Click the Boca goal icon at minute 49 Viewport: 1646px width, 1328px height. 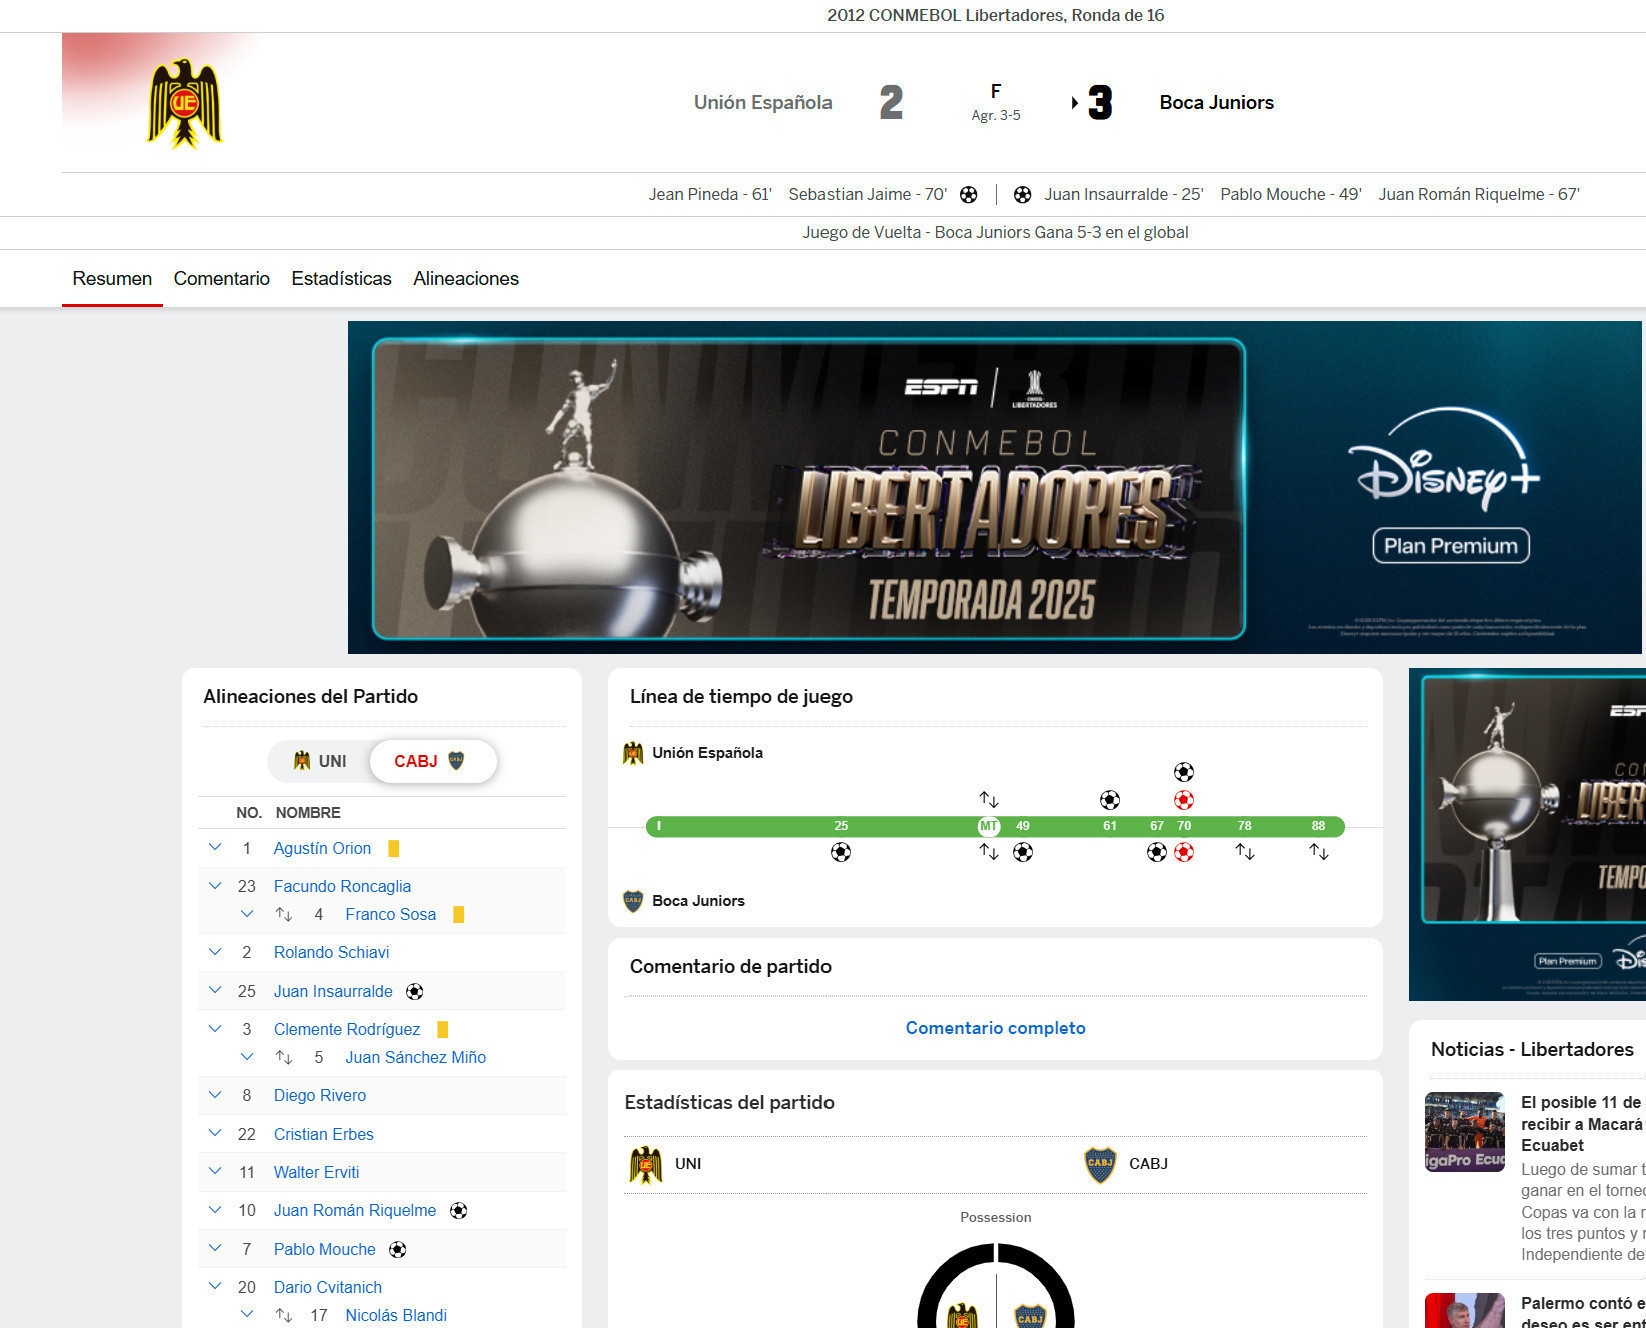coord(1023,852)
